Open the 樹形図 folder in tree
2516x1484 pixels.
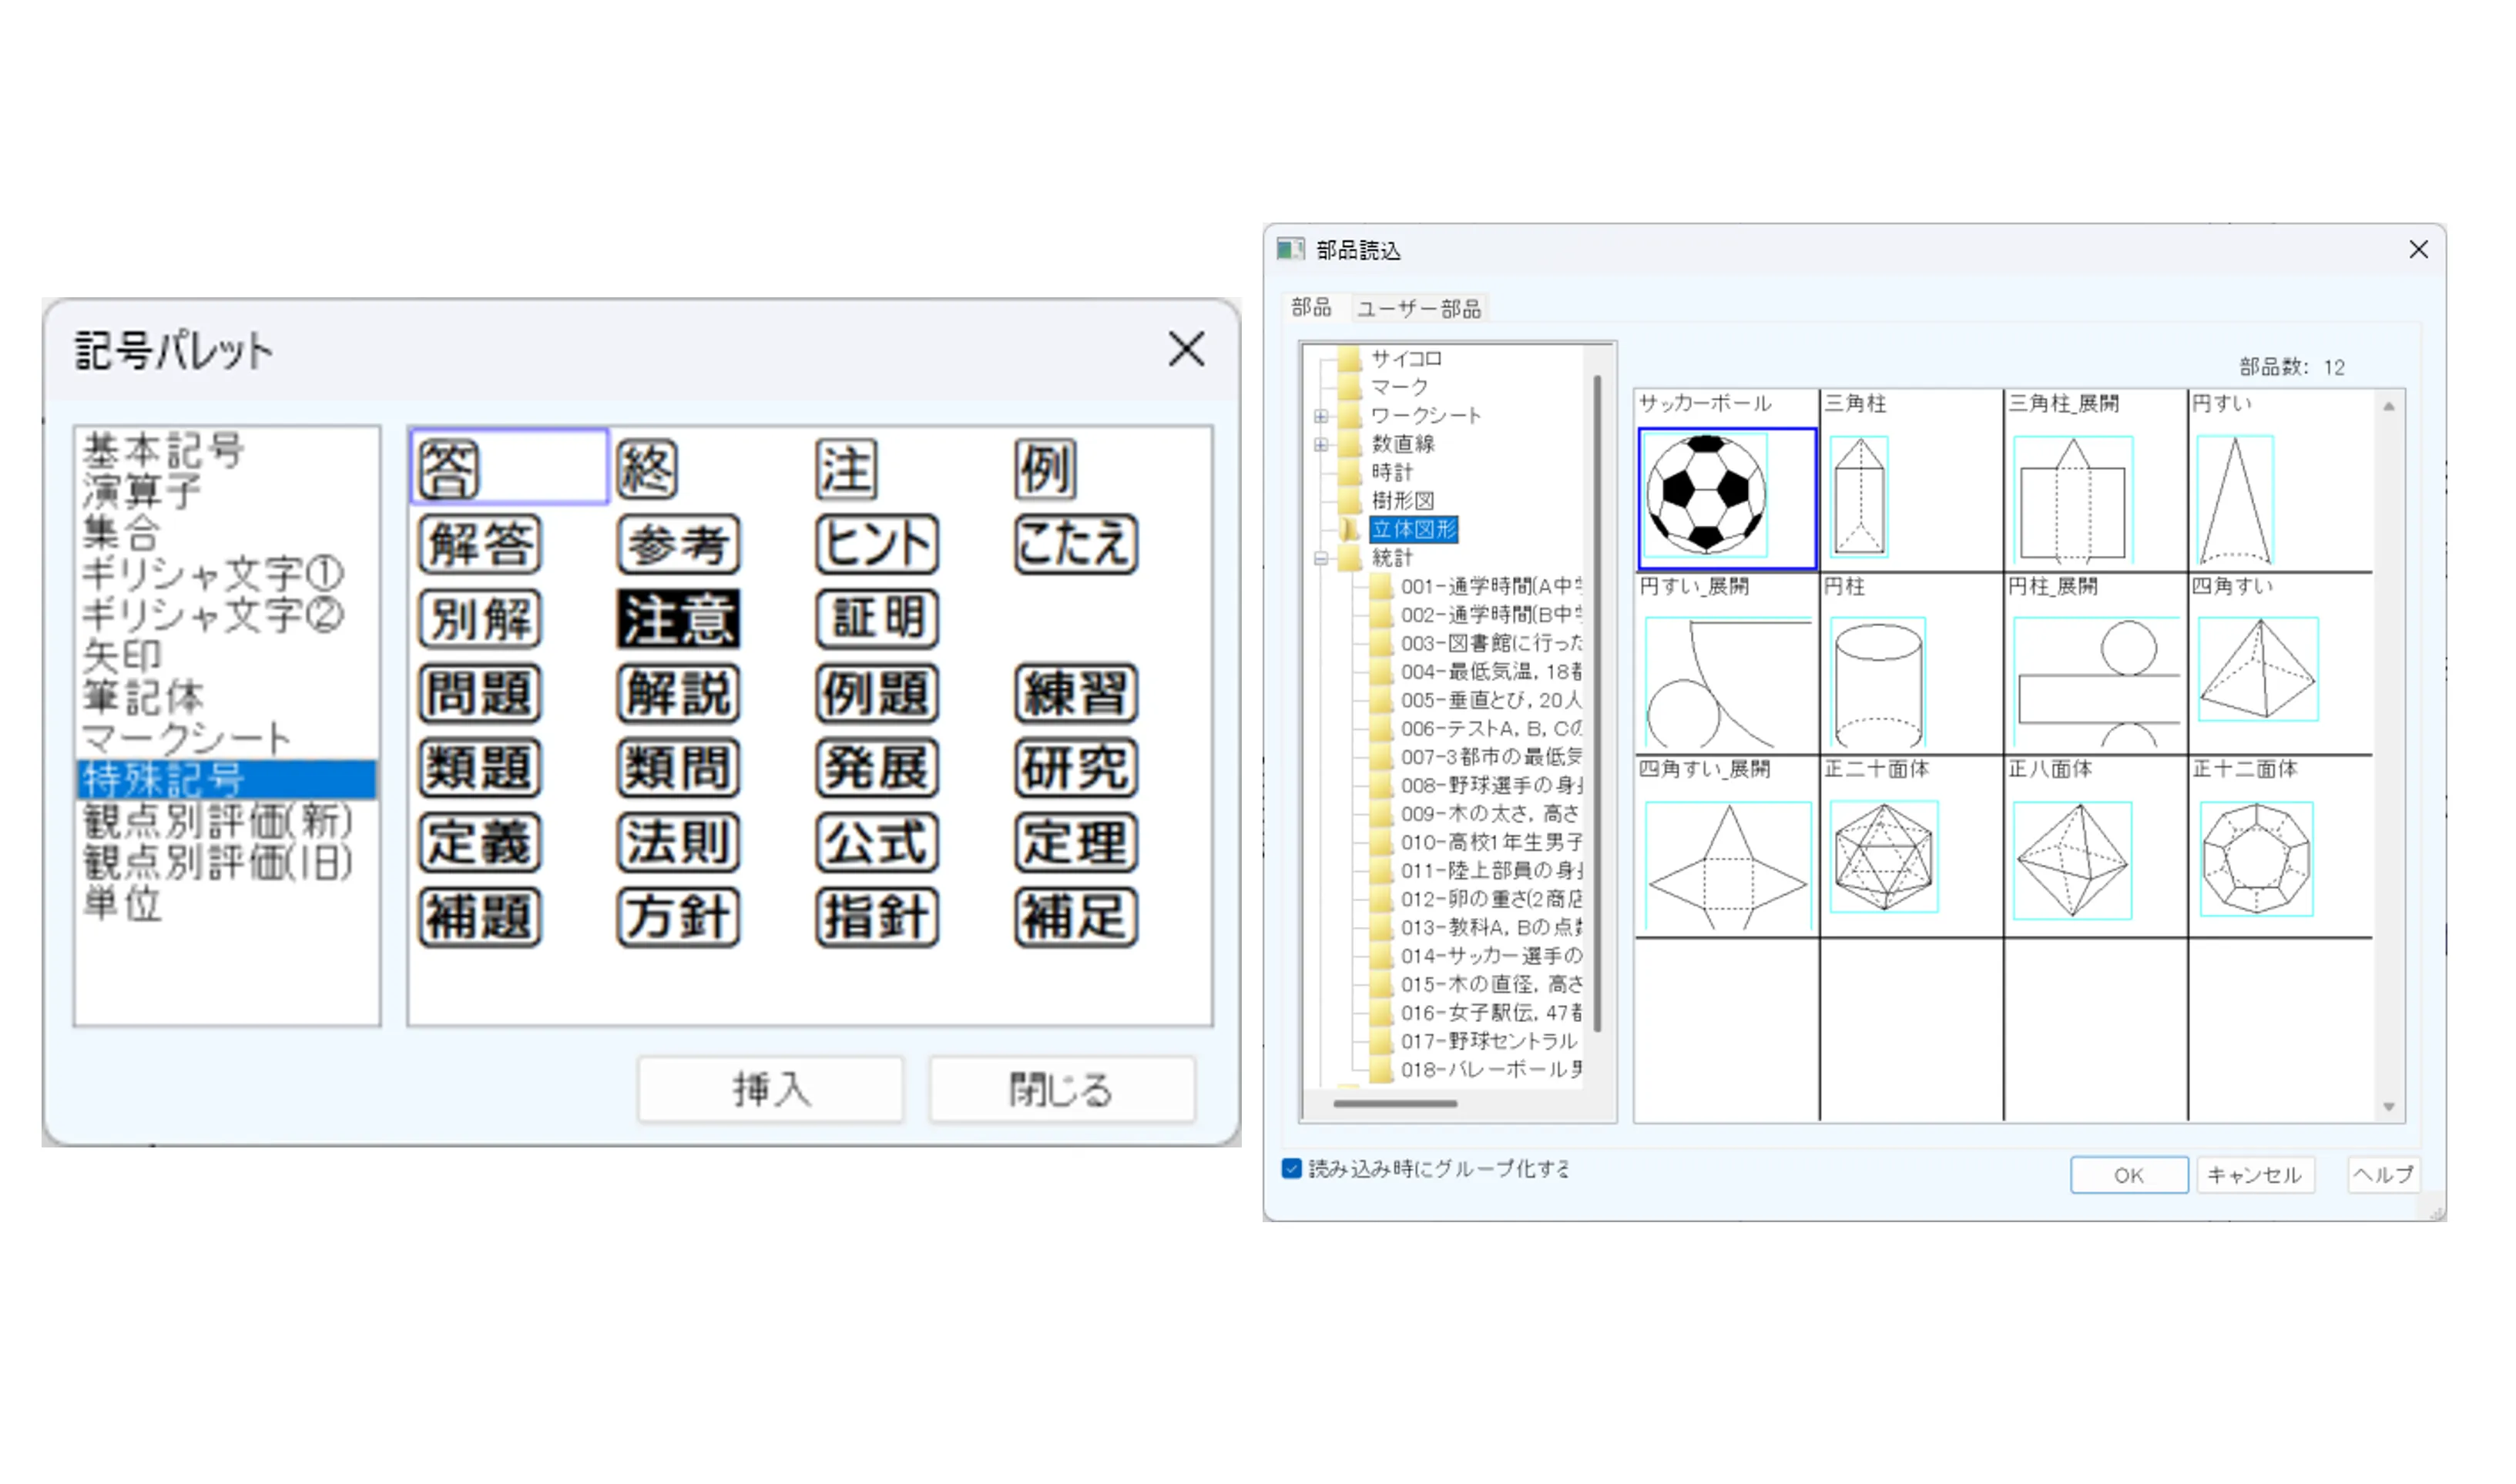(1402, 500)
